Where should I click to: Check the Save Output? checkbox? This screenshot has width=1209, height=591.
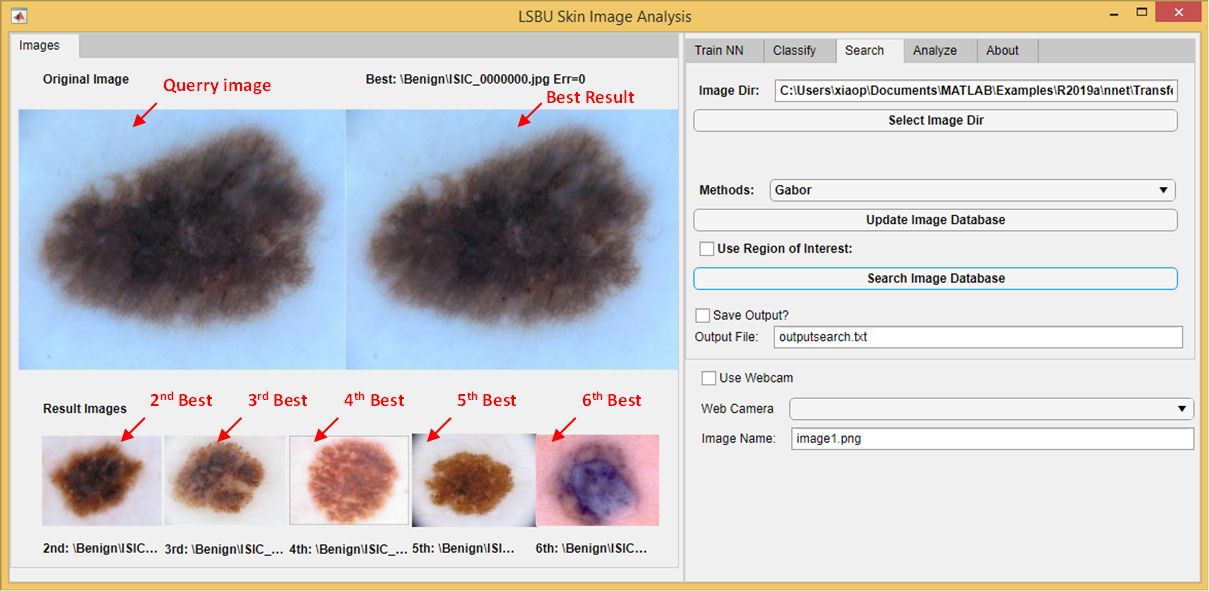pos(702,315)
